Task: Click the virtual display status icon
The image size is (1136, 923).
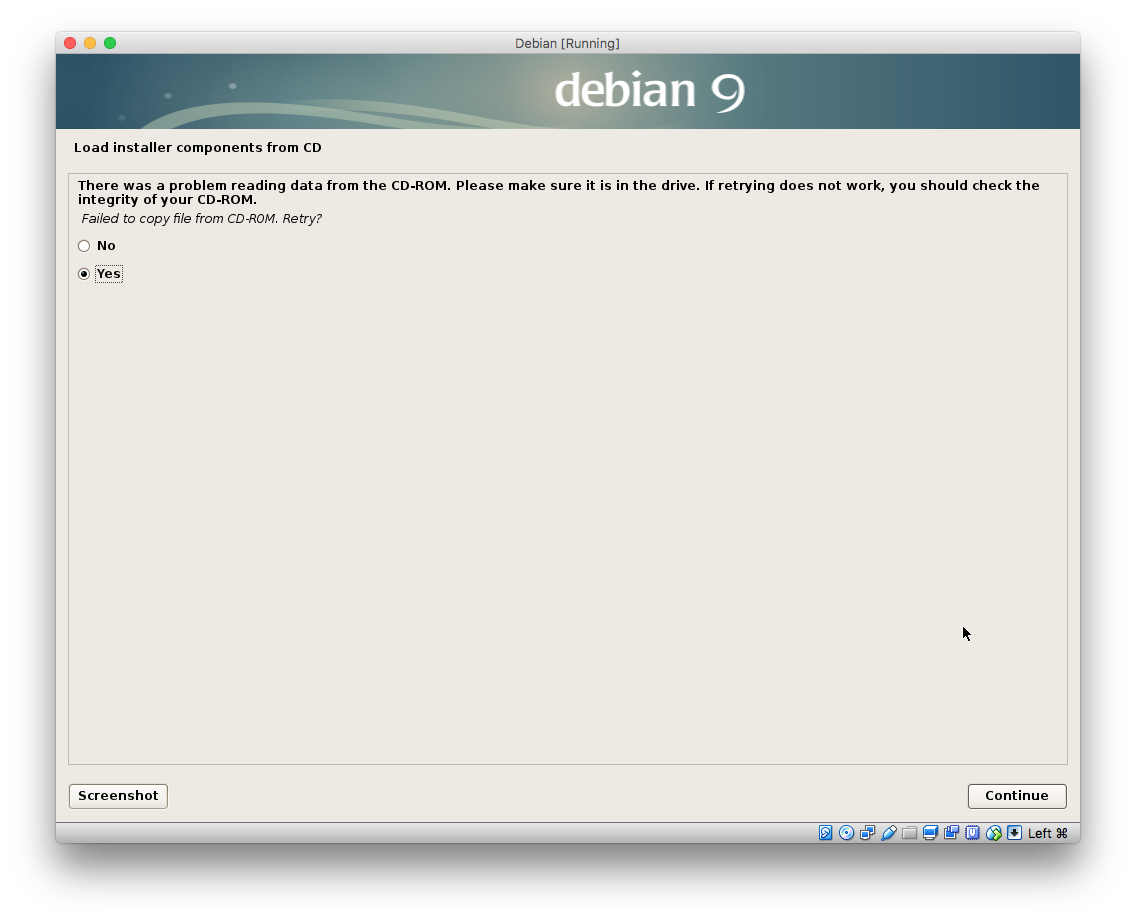Action: (930, 833)
